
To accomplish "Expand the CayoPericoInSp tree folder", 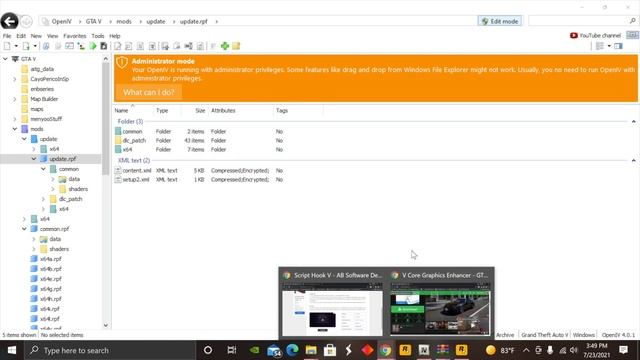I will point(15,79).
